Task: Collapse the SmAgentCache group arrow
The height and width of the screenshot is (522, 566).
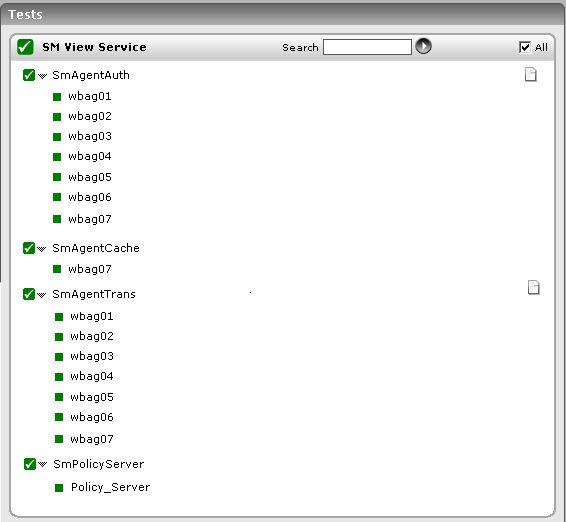Action: click(42, 249)
